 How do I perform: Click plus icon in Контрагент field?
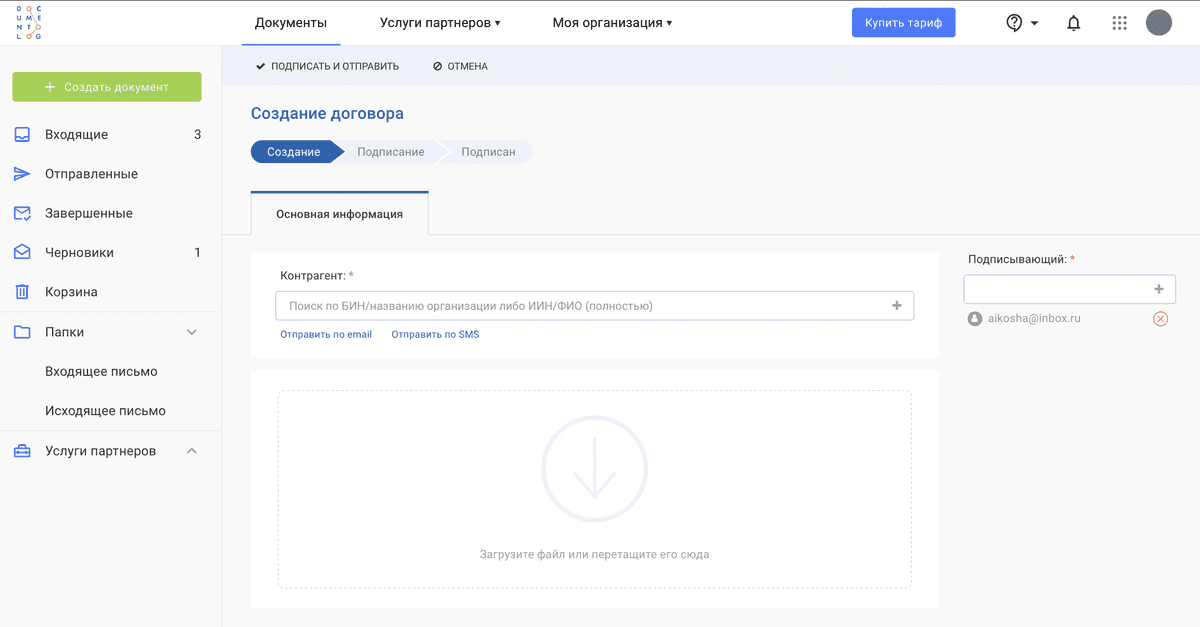point(897,306)
